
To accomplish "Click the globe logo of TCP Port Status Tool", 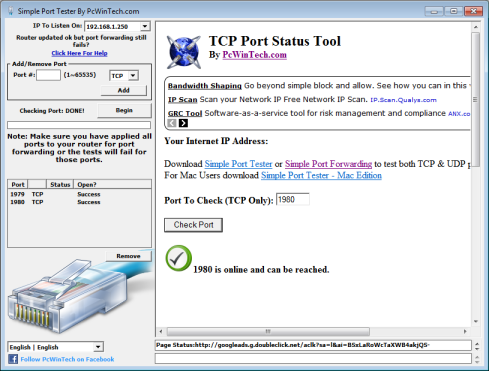I will coord(184,53).
